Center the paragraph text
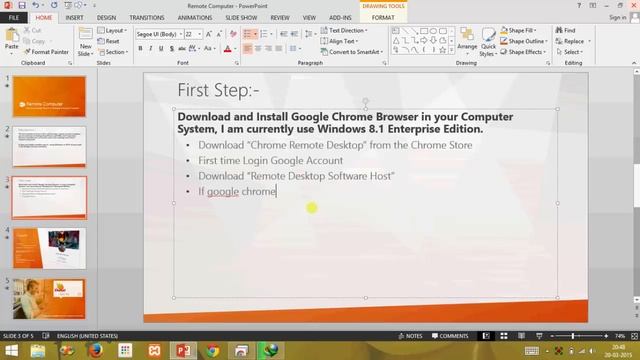Image resolution: width=640 pixels, height=360 pixels. tap(258, 49)
